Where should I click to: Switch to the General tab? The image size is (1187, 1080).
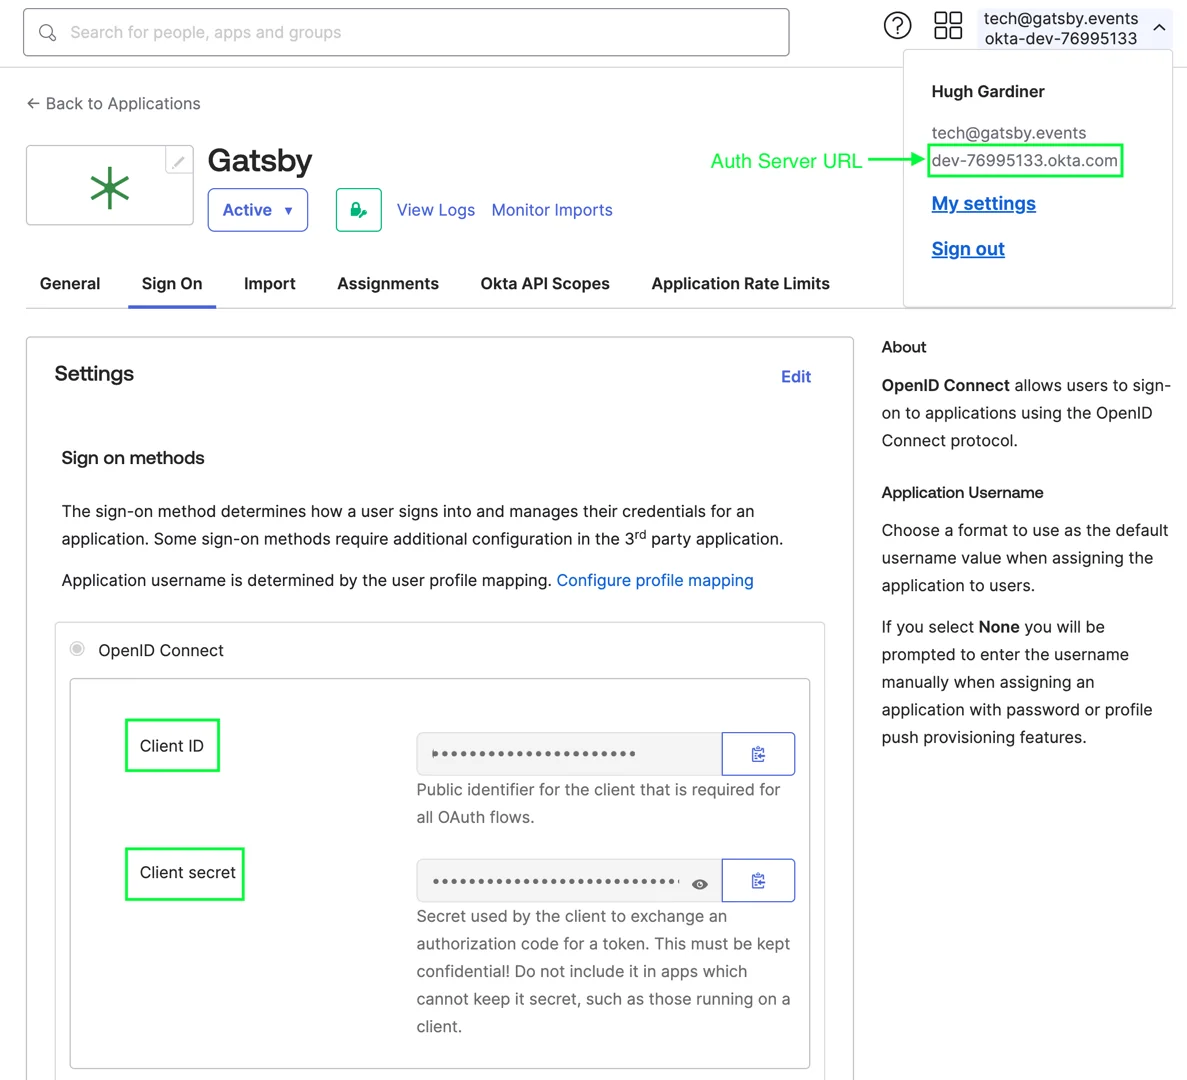(70, 284)
